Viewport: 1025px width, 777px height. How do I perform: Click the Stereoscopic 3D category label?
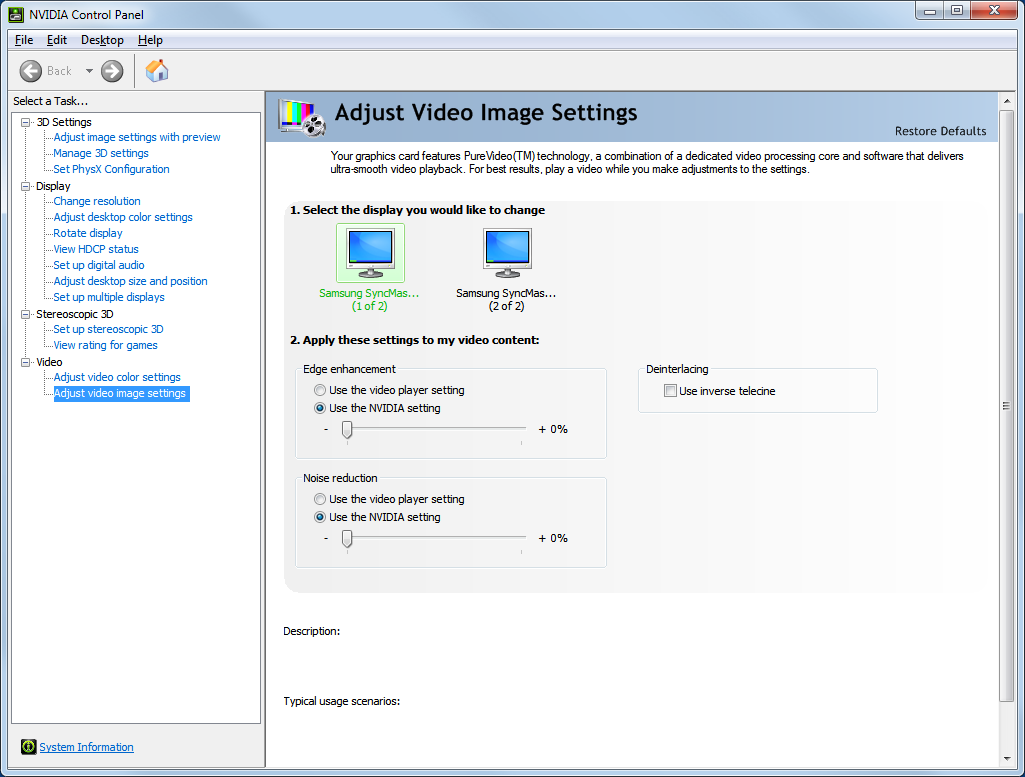75,314
